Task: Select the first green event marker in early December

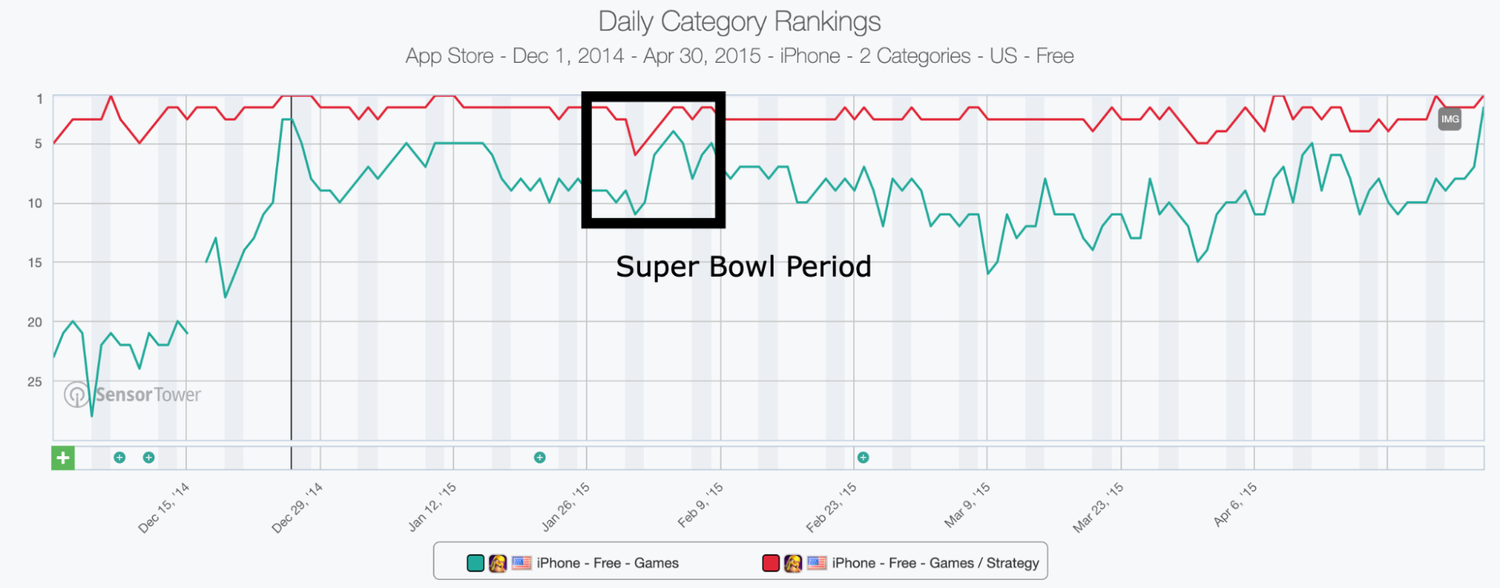Action: [119, 458]
